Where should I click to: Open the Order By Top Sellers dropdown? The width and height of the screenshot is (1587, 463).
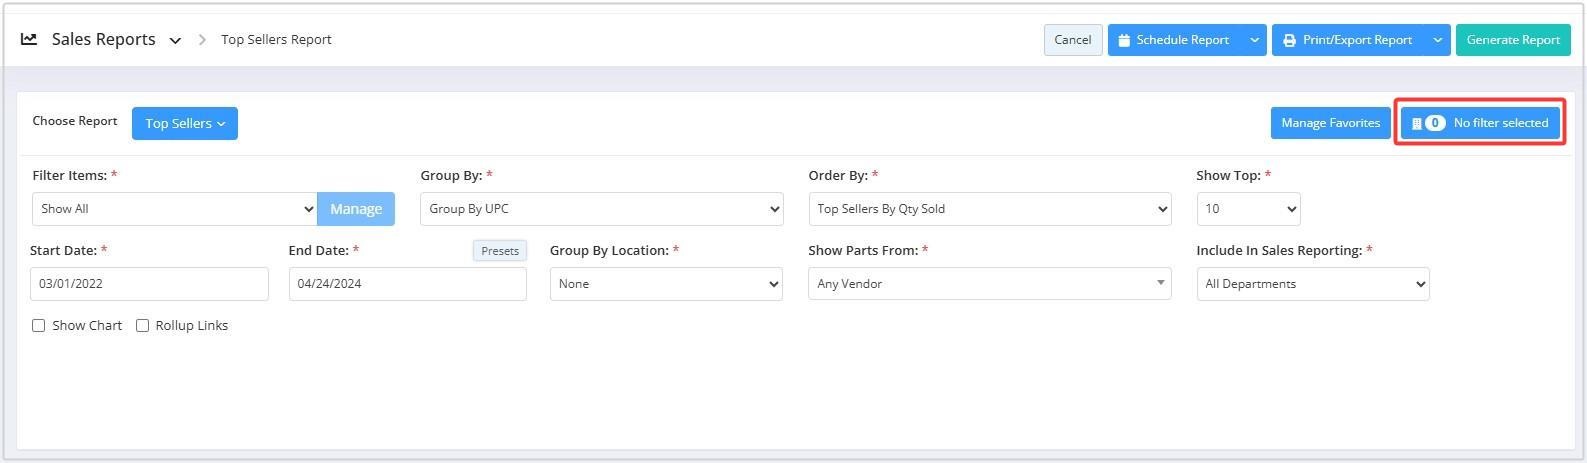tap(989, 209)
